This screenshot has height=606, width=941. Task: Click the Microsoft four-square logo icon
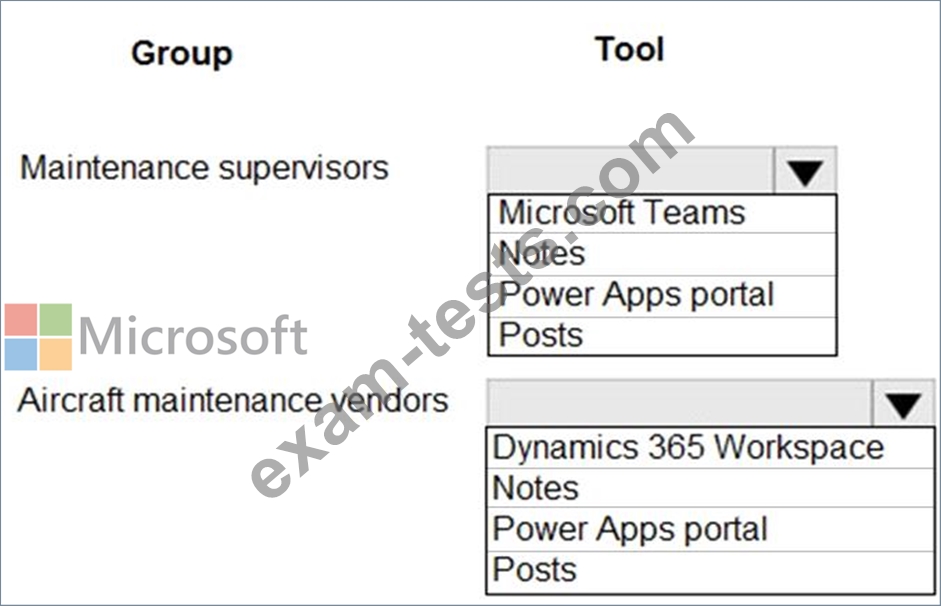(38, 337)
